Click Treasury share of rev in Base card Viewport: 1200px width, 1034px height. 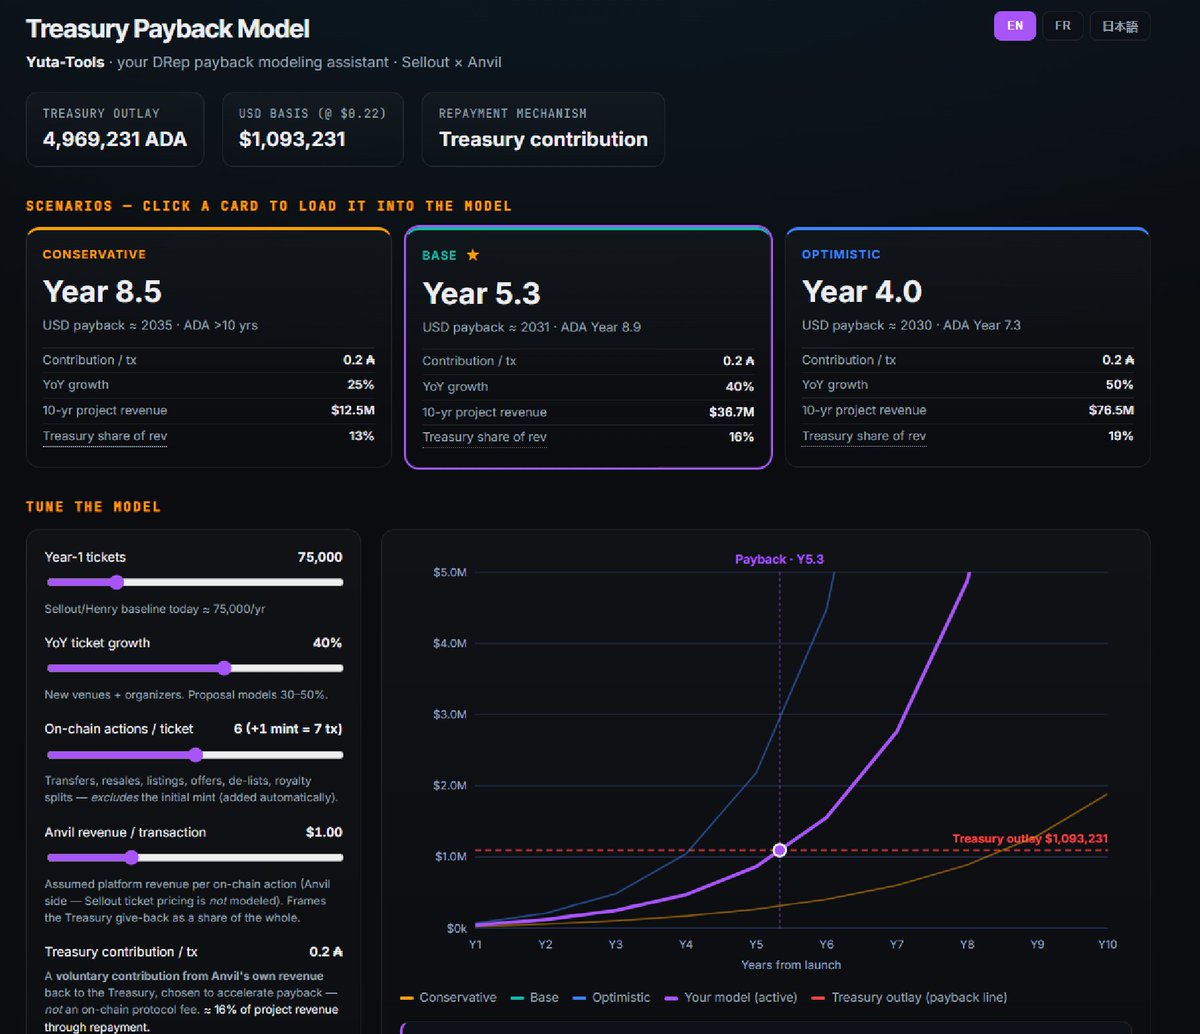[x=484, y=437]
